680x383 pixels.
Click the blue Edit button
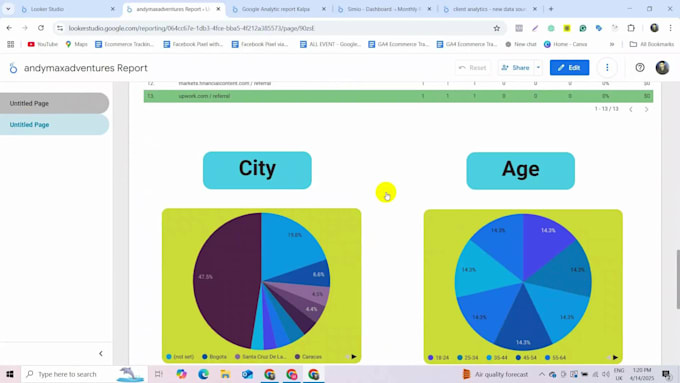[569, 68]
